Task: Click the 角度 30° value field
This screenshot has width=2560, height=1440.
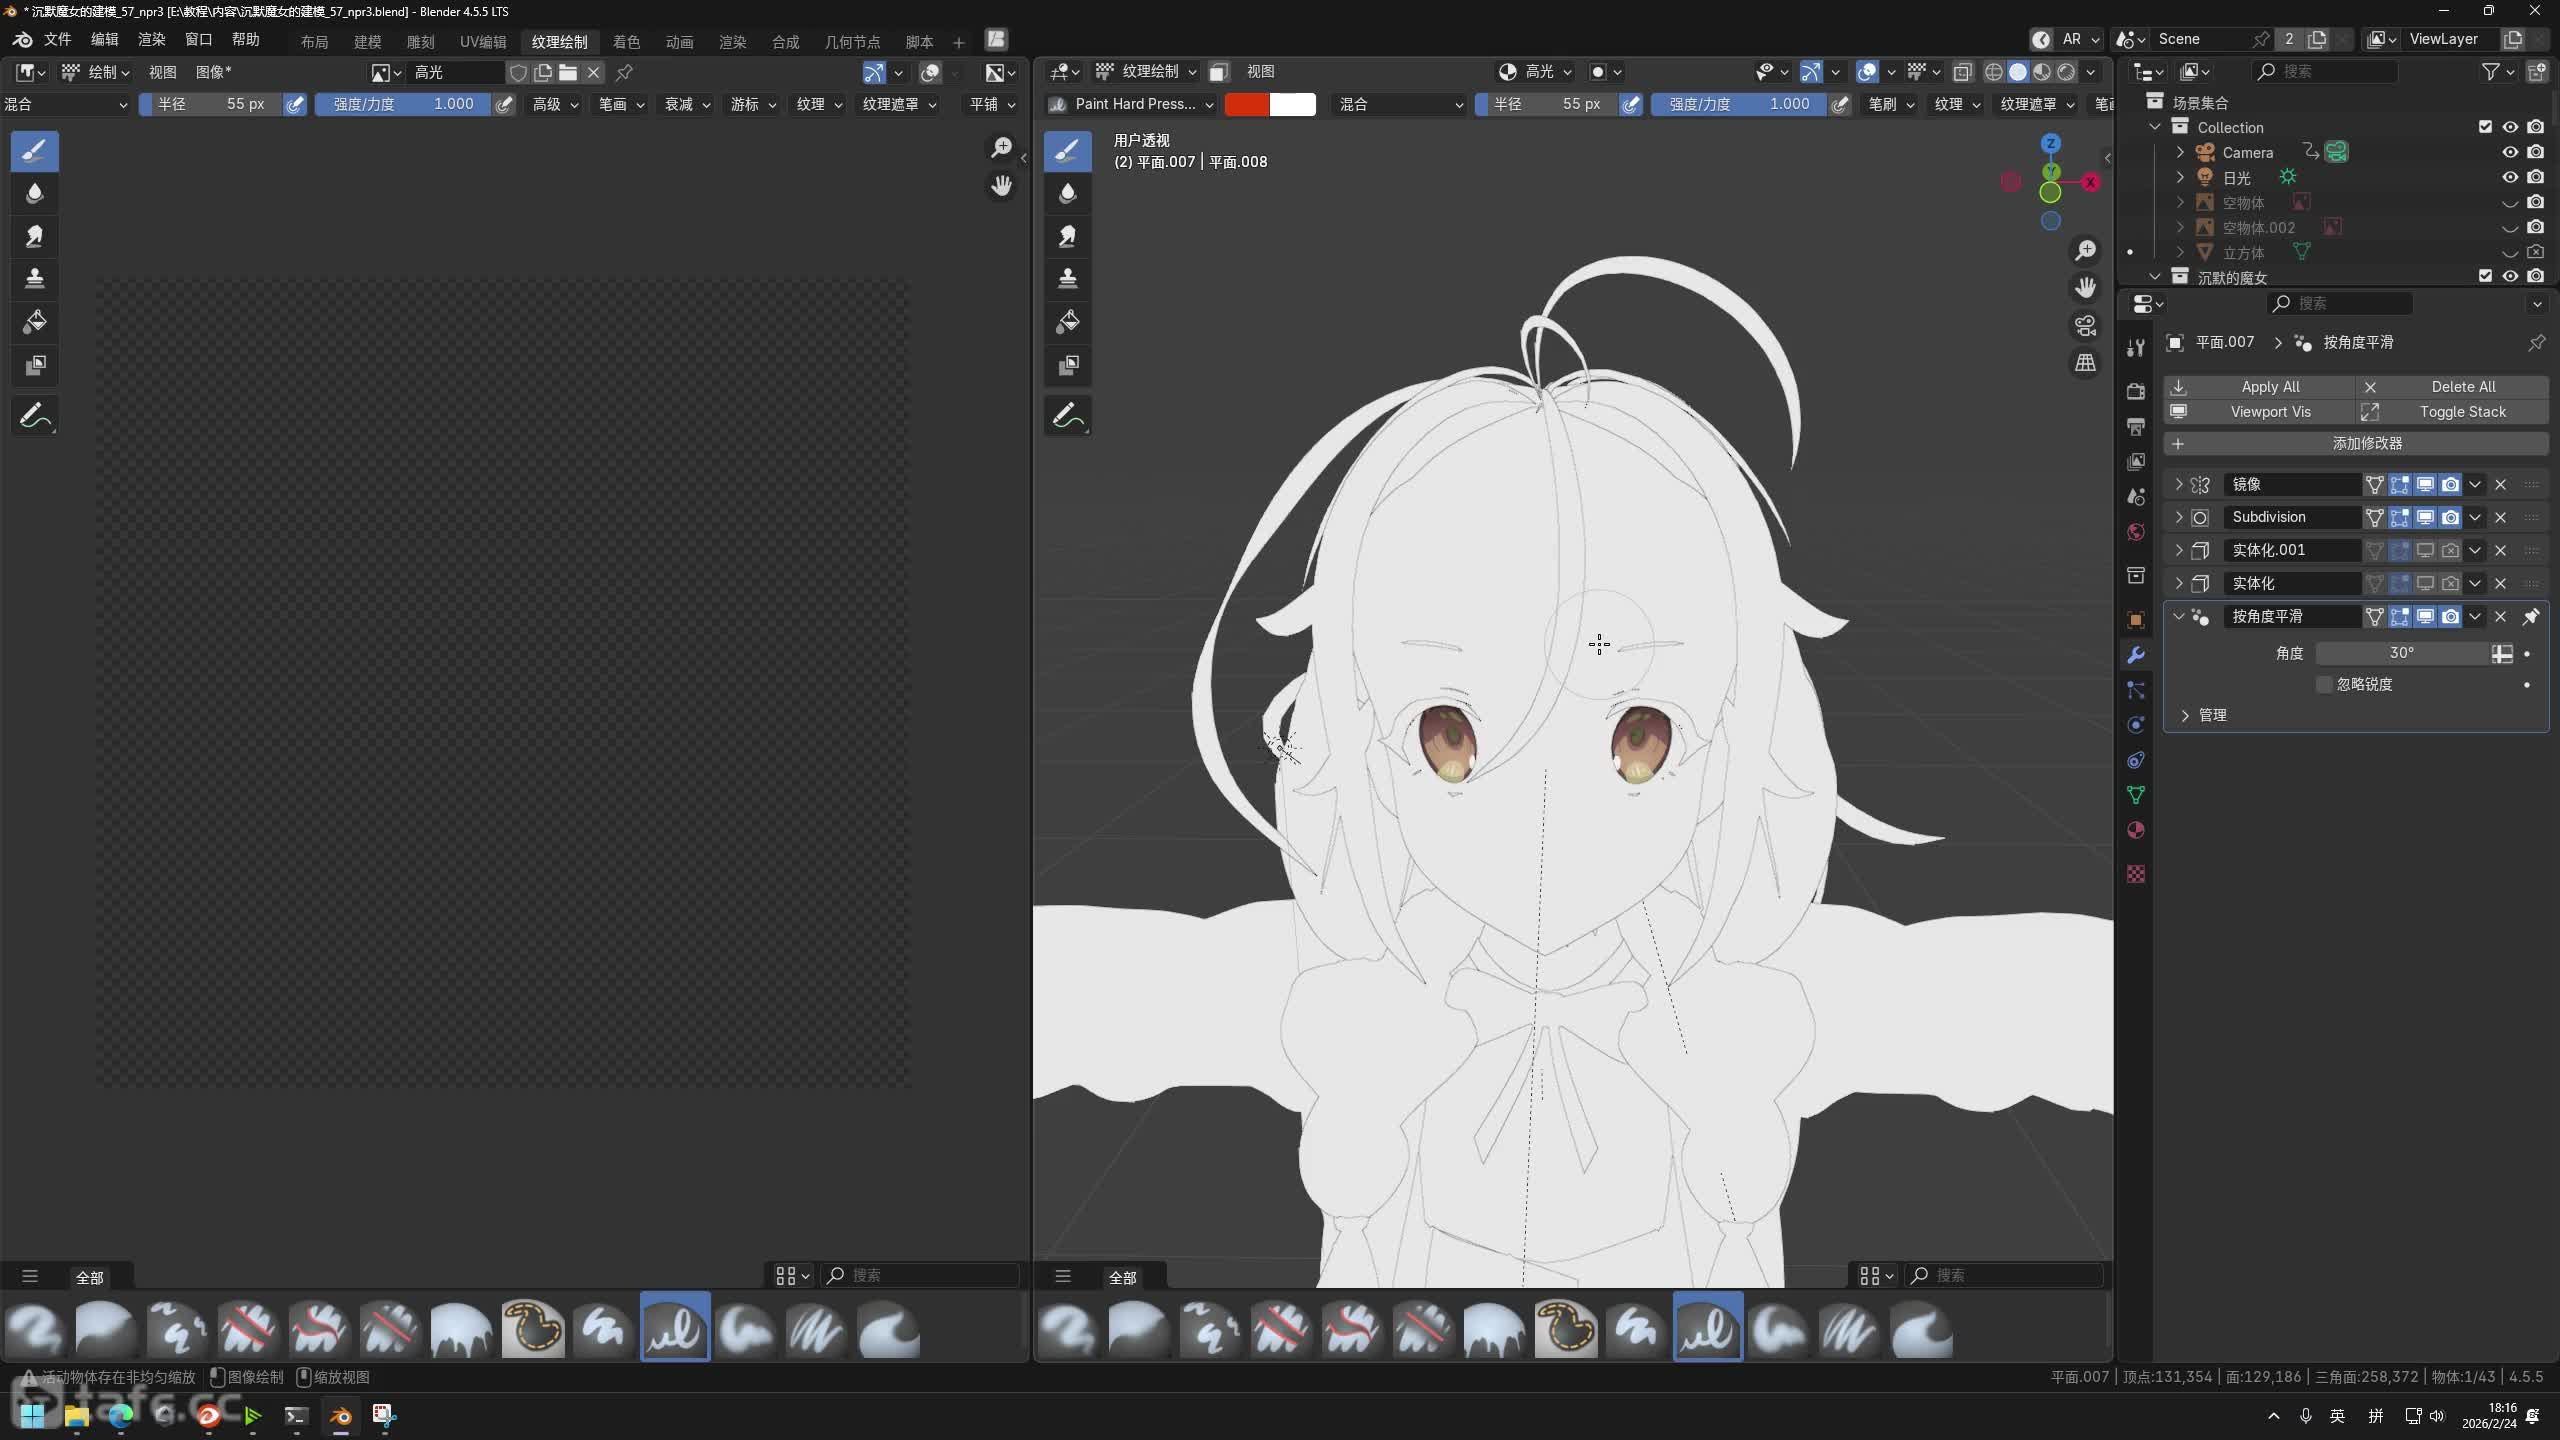Action: coord(2400,653)
